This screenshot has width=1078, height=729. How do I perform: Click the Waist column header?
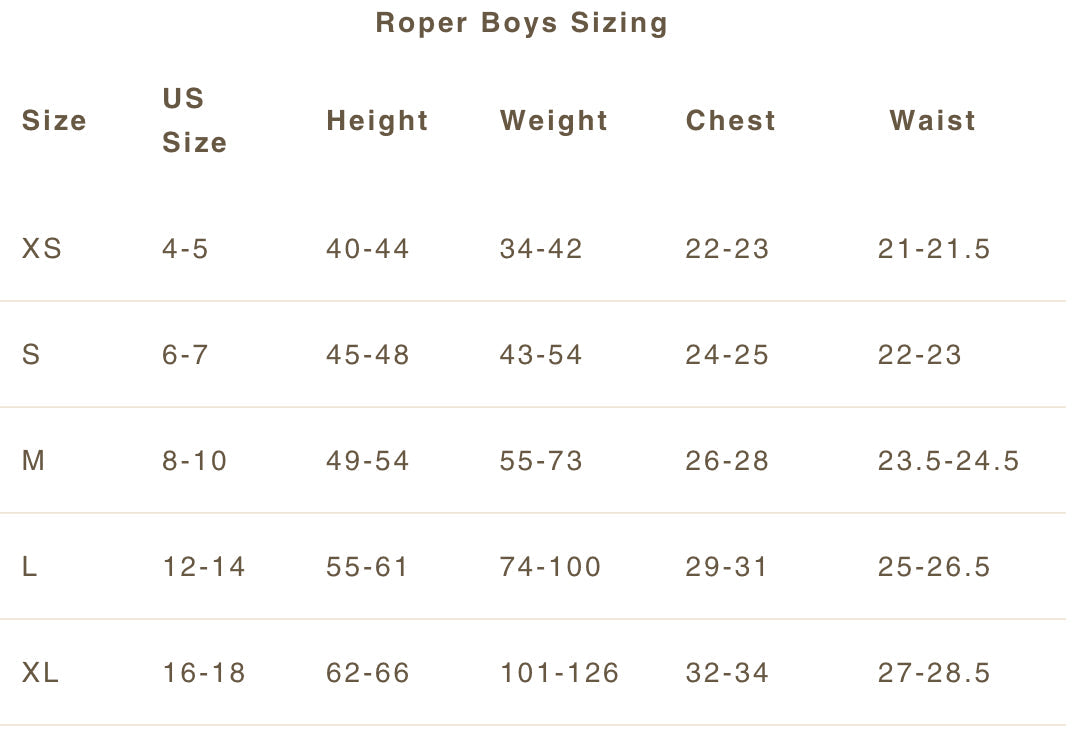click(x=933, y=121)
